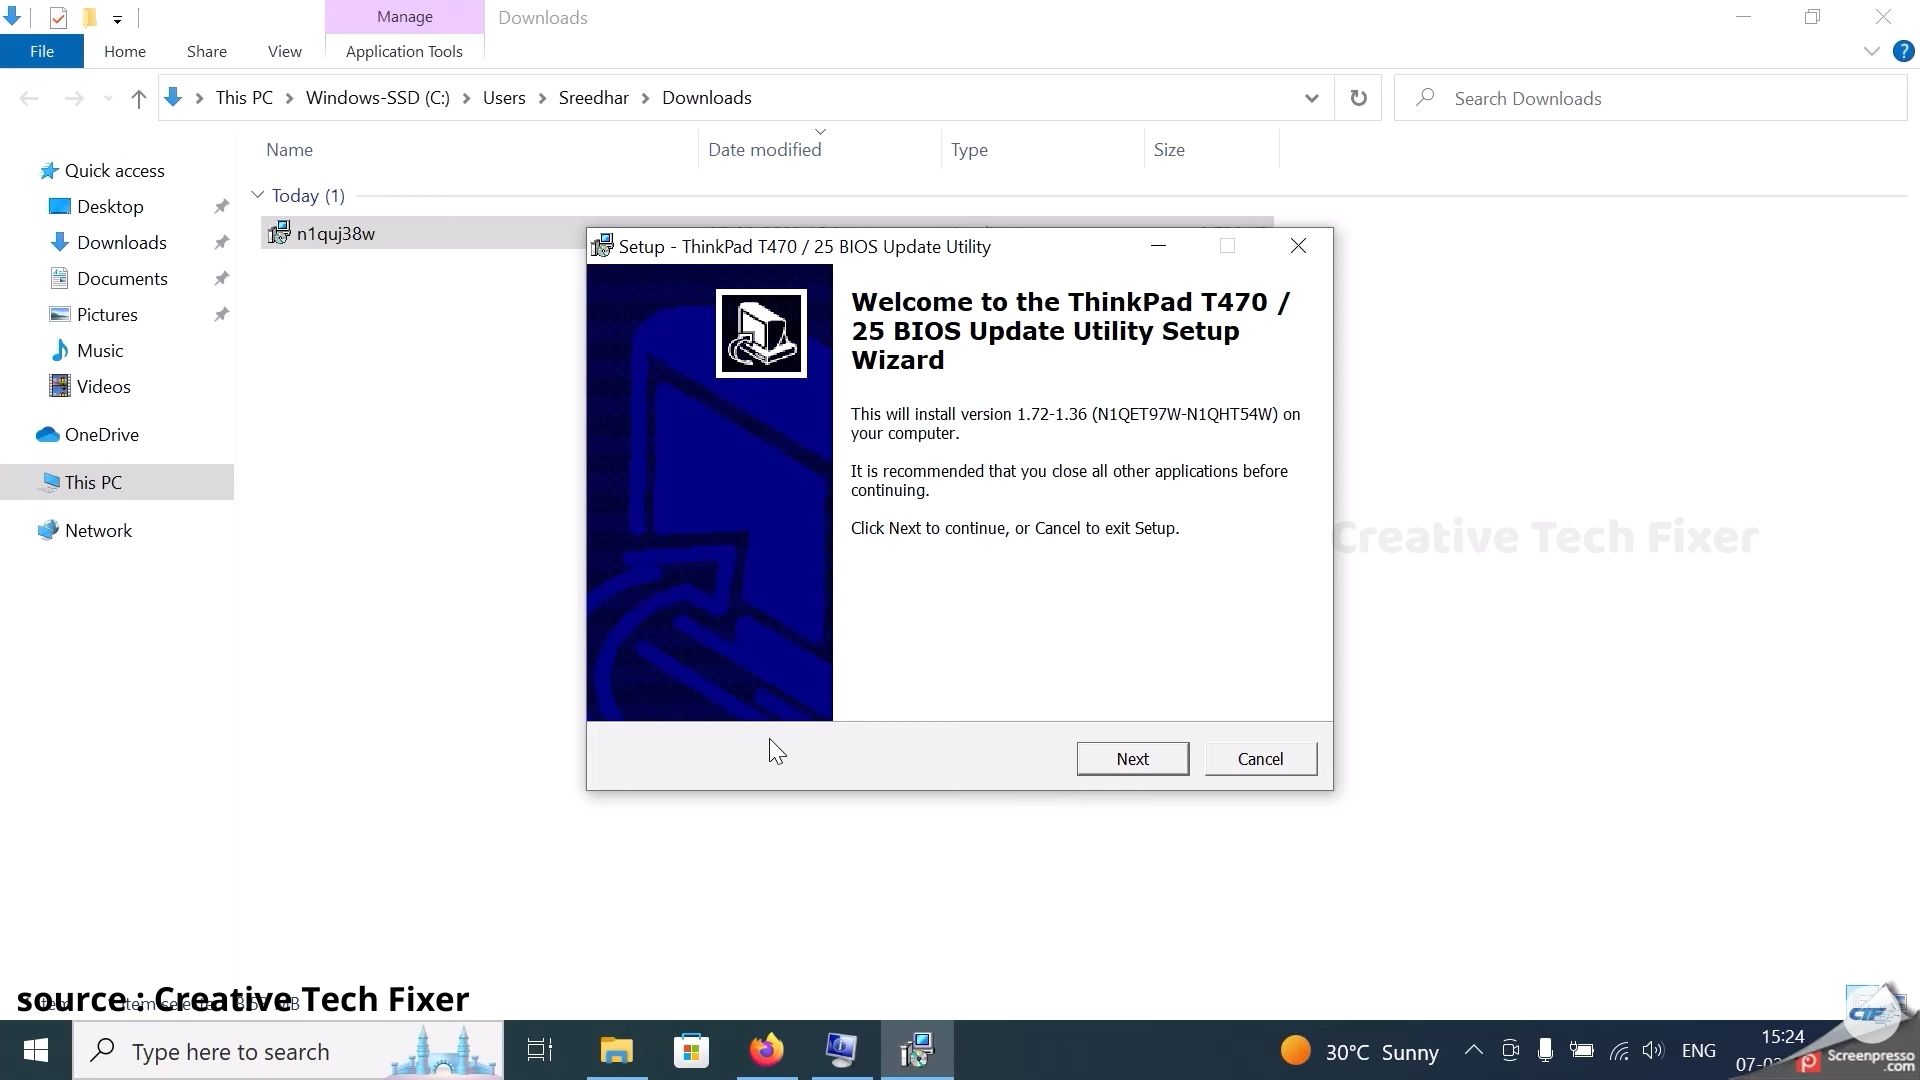Click the volume icon in system tray

coord(1652,1051)
